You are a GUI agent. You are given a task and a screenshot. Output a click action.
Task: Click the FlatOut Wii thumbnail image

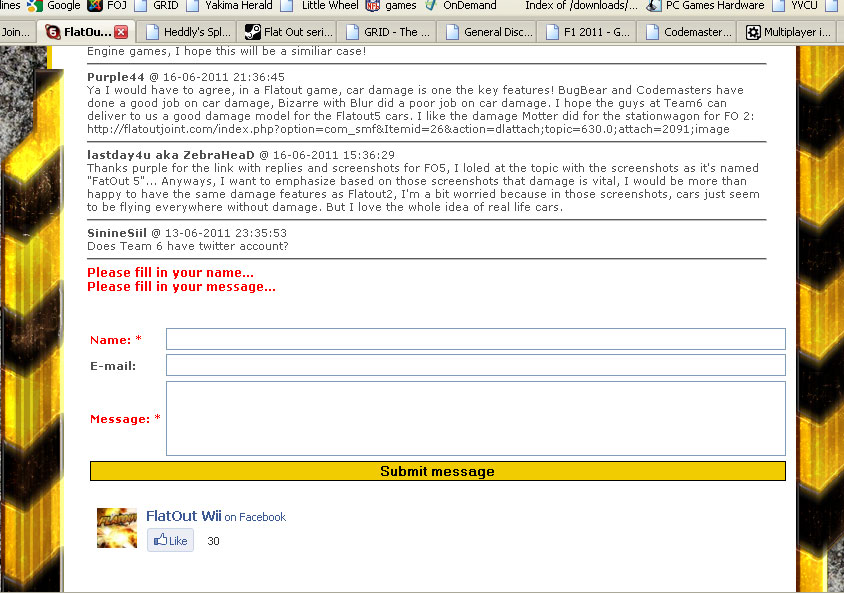[117, 528]
